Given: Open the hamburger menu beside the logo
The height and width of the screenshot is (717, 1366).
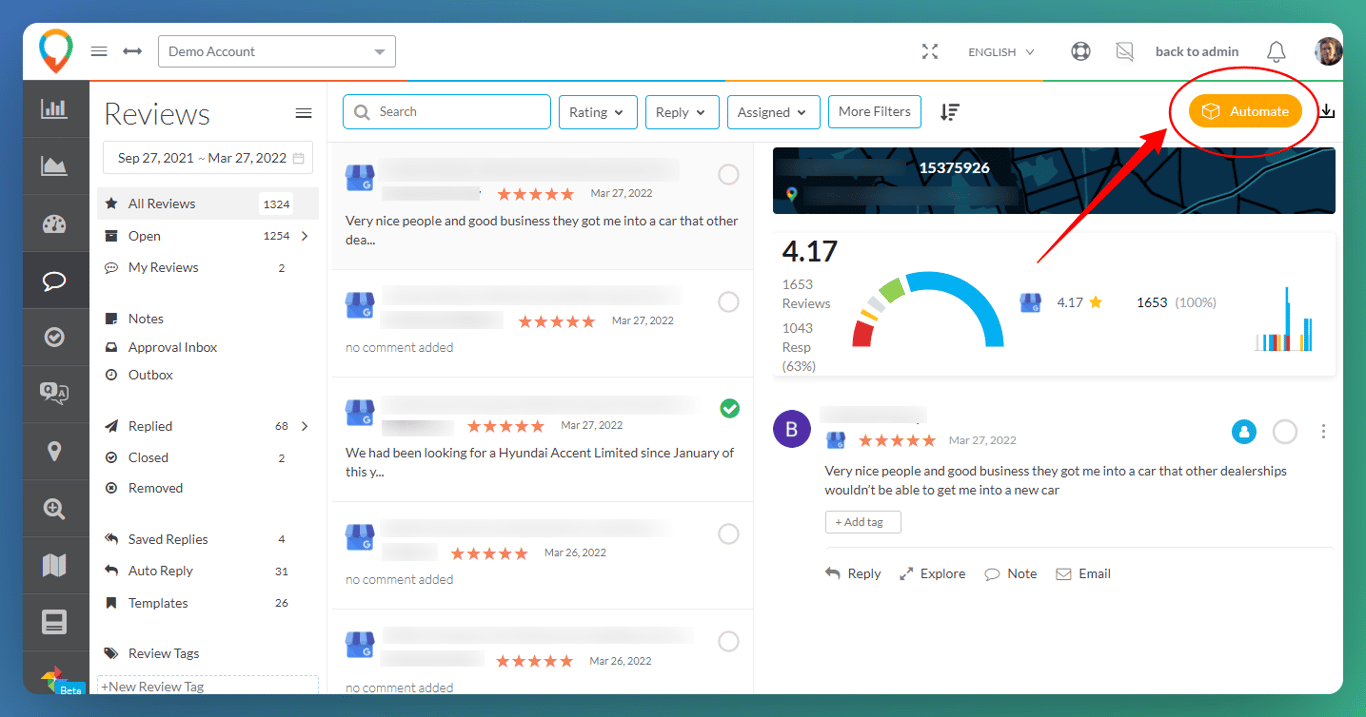Looking at the screenshot, I should (99, 51).
